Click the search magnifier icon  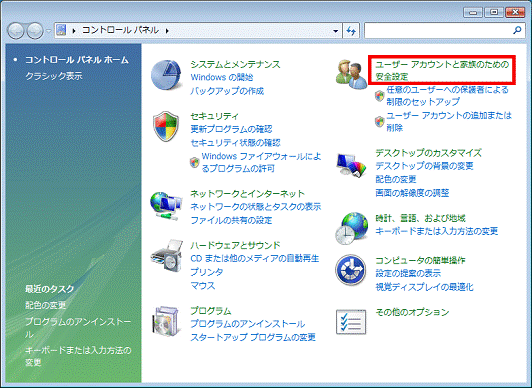click(517, 31)
